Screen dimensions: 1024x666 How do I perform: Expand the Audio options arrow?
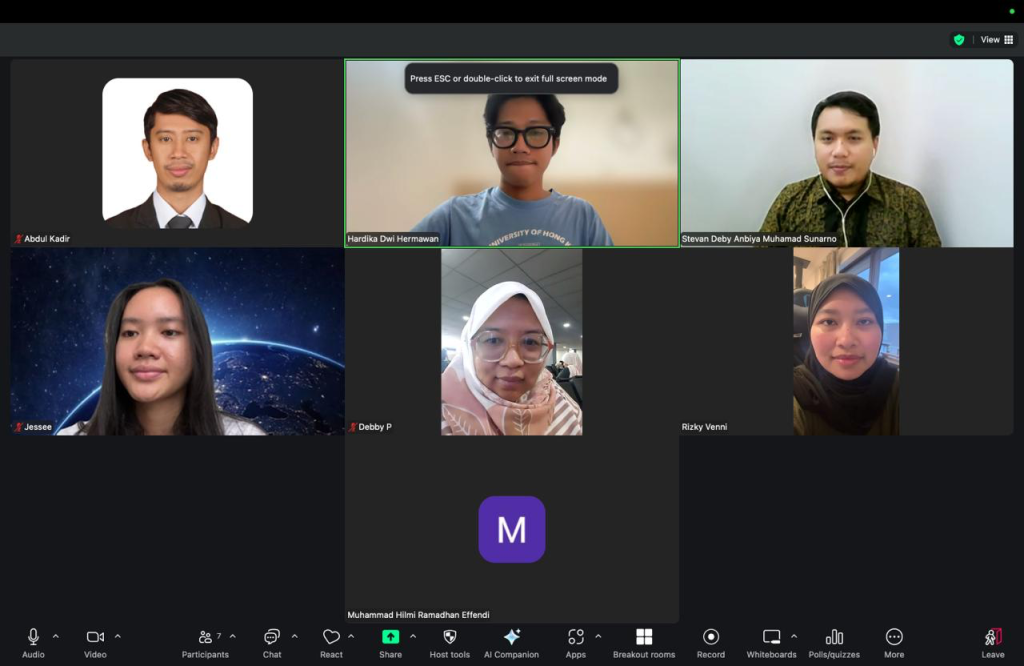pos(56,636)
